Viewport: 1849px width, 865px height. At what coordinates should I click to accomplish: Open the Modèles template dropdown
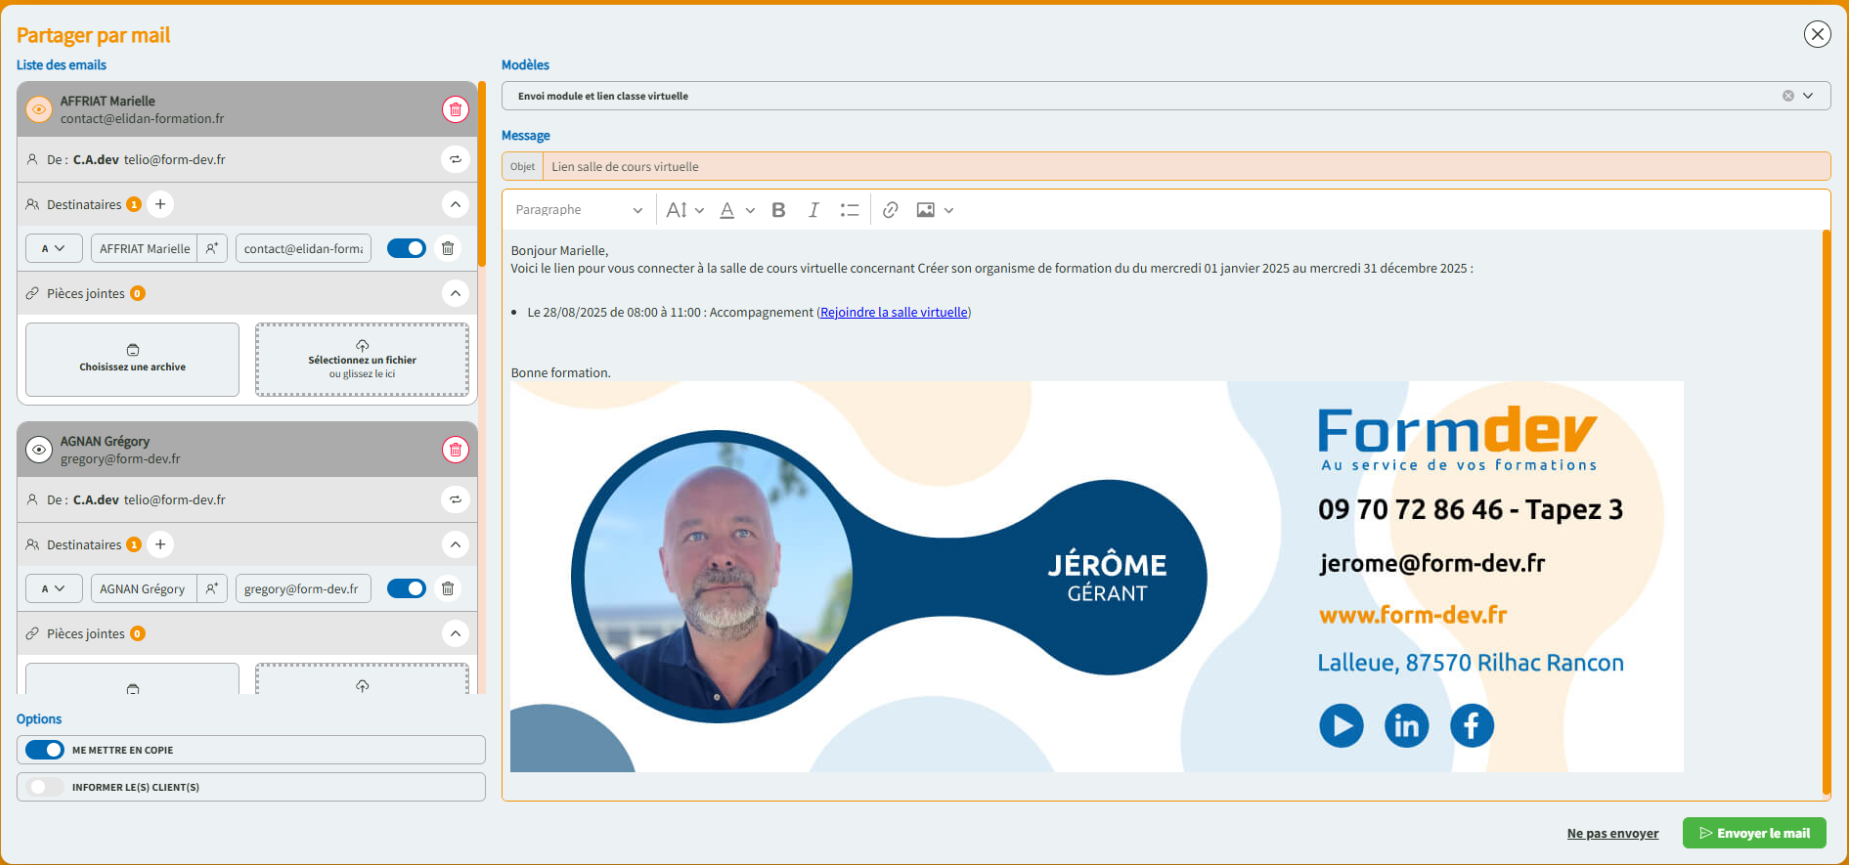click(1807, 96)
